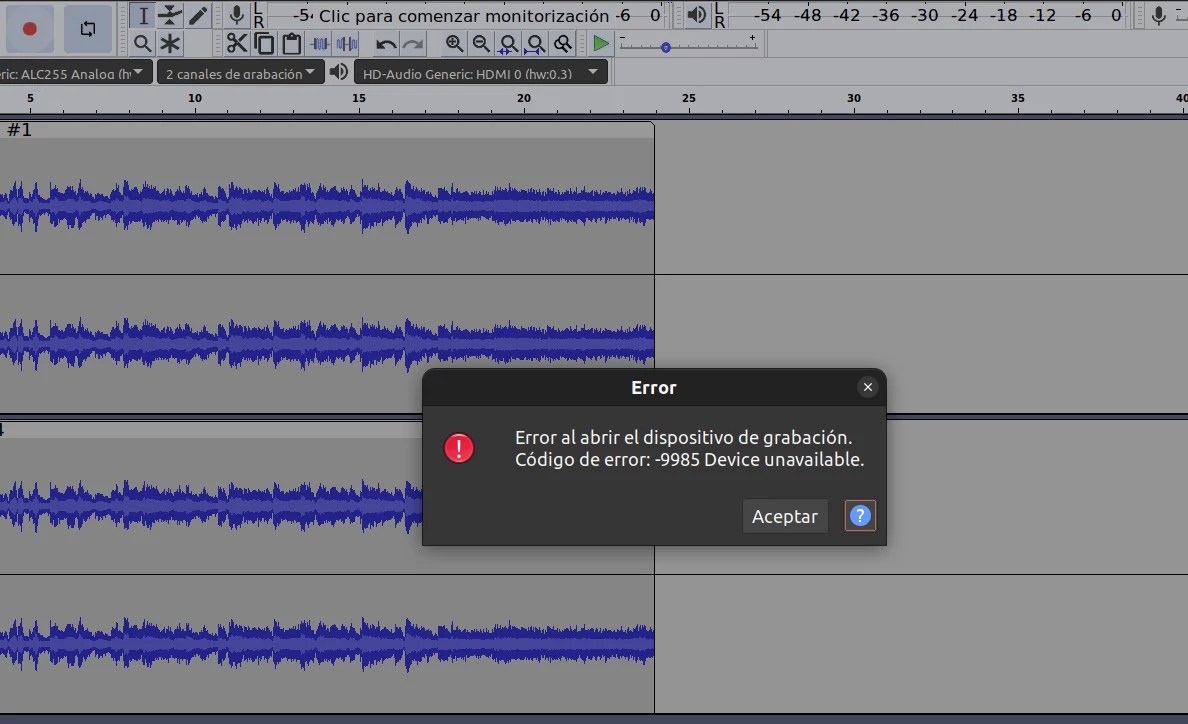Open the recording device dropdown
1188x724 pixels.
[x=75, y=71]
